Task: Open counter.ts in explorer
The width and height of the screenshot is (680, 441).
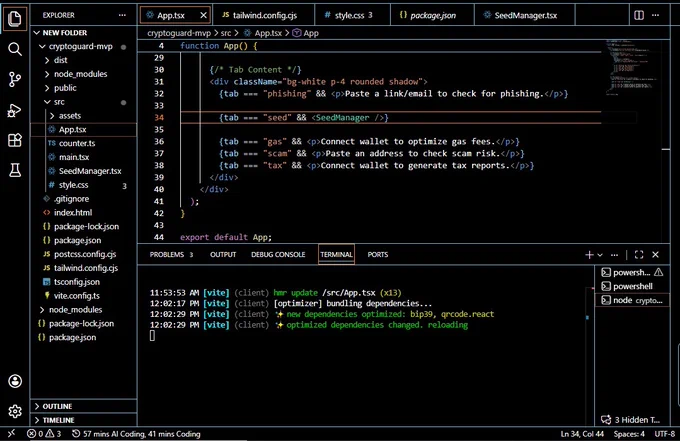Action: coord(83,143)
